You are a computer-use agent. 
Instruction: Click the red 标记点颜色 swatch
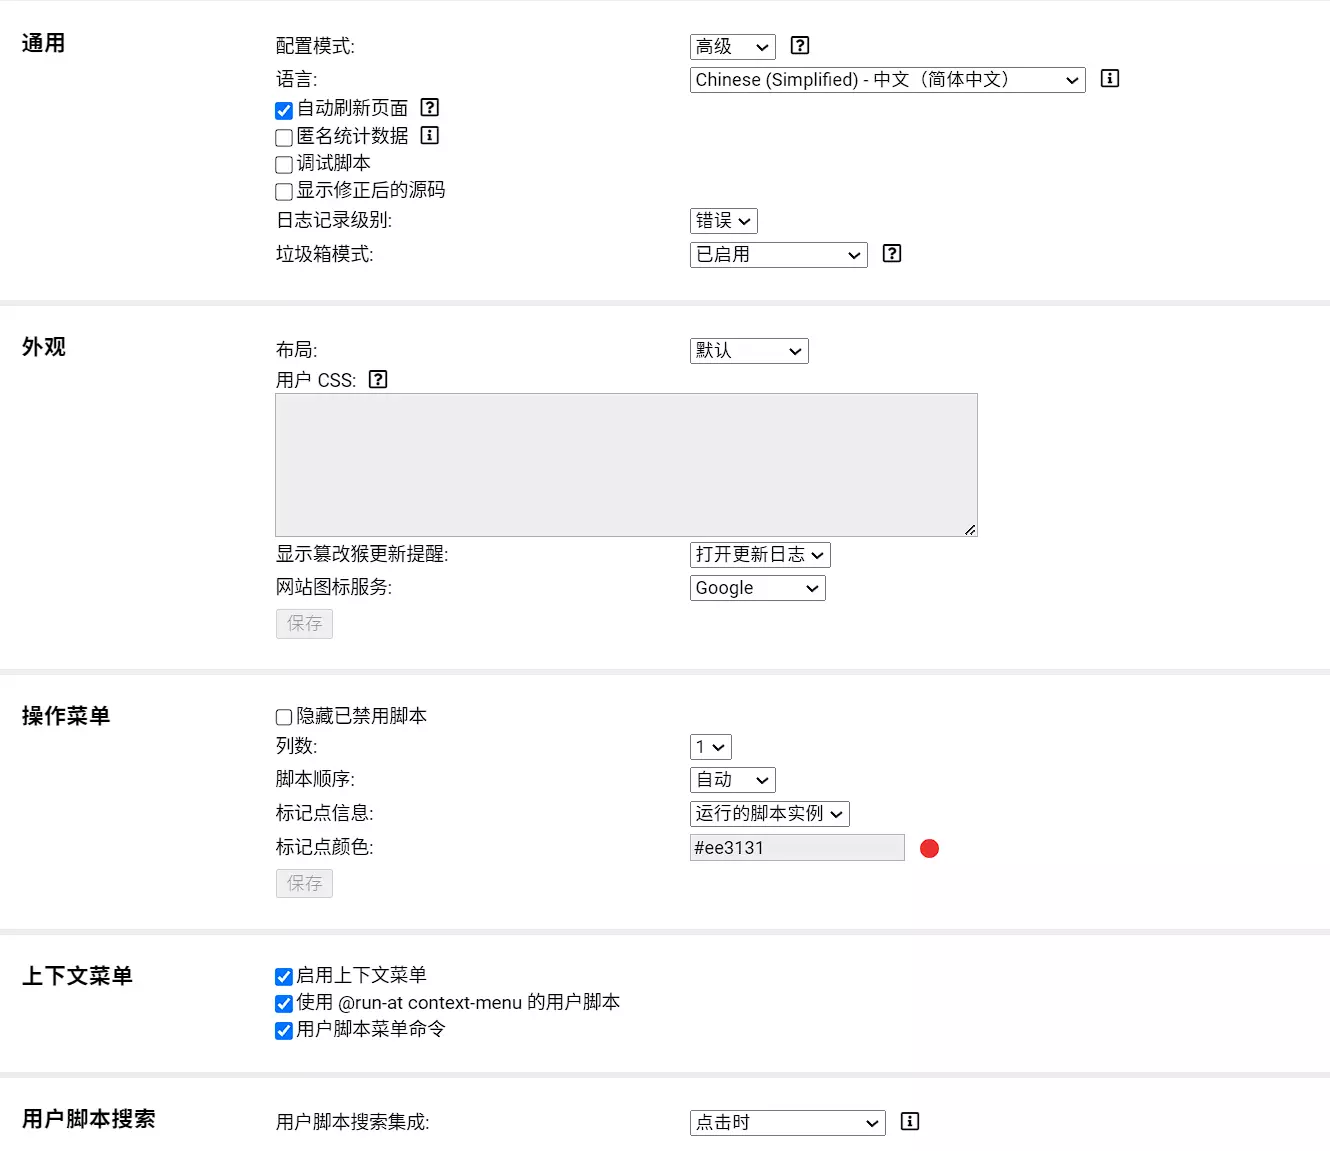tap(929, 848)
